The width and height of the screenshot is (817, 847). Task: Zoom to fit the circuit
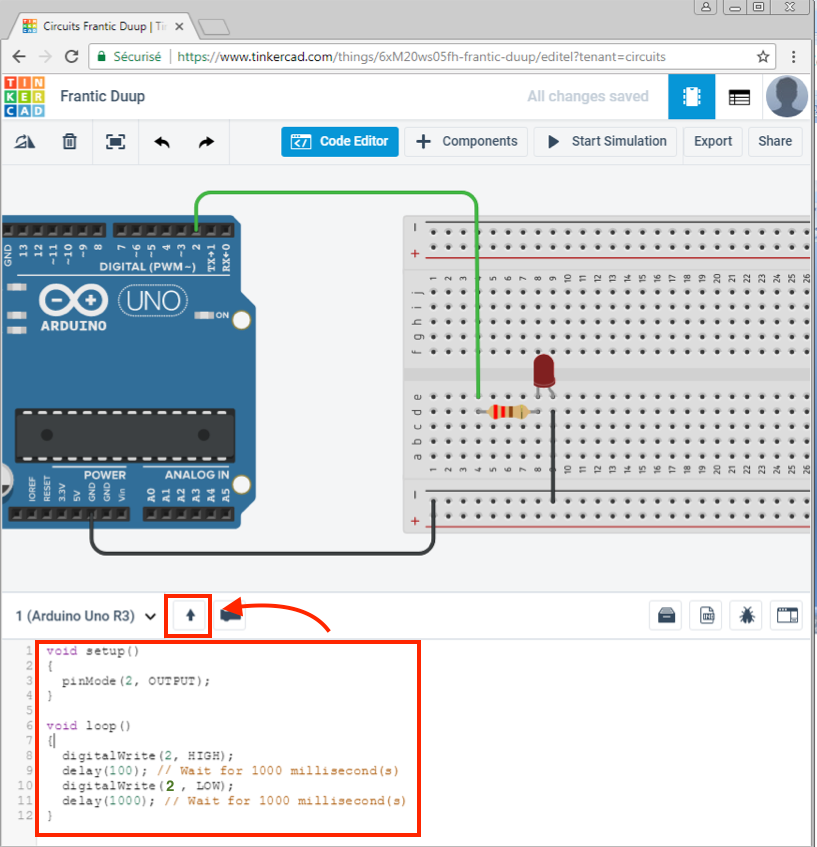pos(115,142)
